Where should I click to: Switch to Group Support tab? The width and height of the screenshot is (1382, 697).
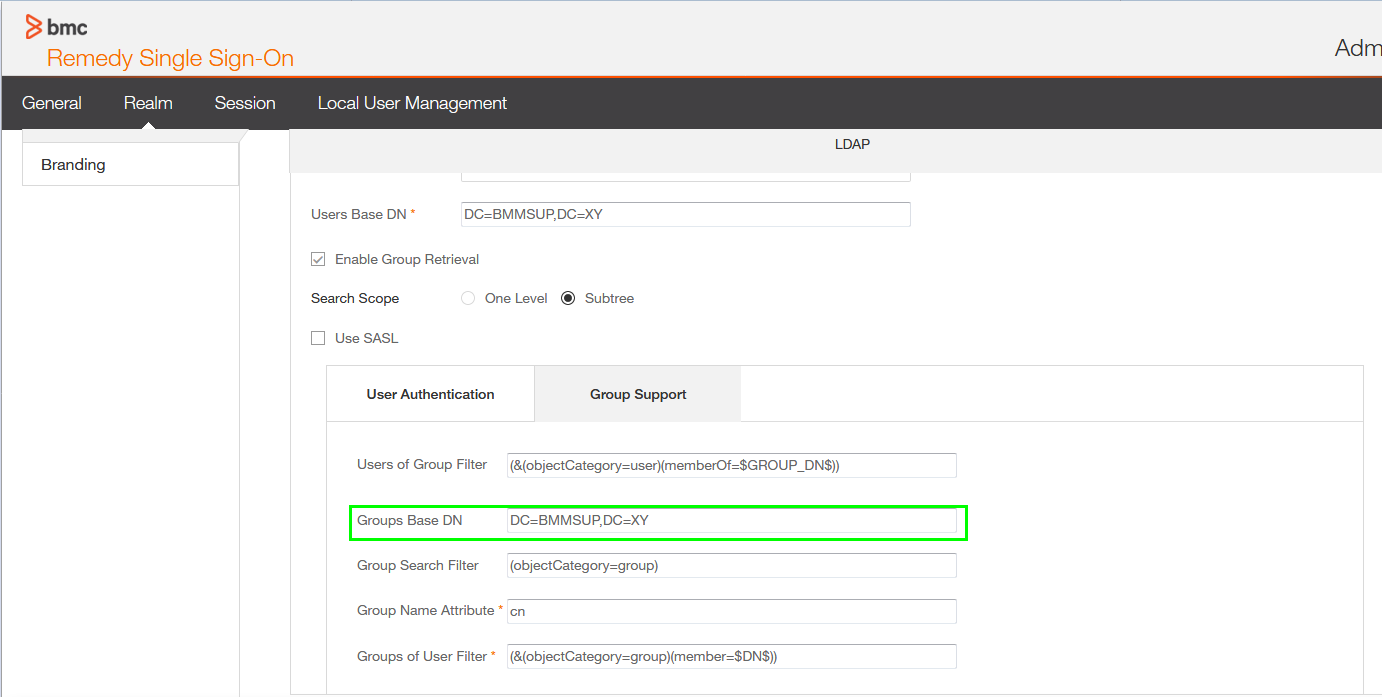[x=638, y=394]
